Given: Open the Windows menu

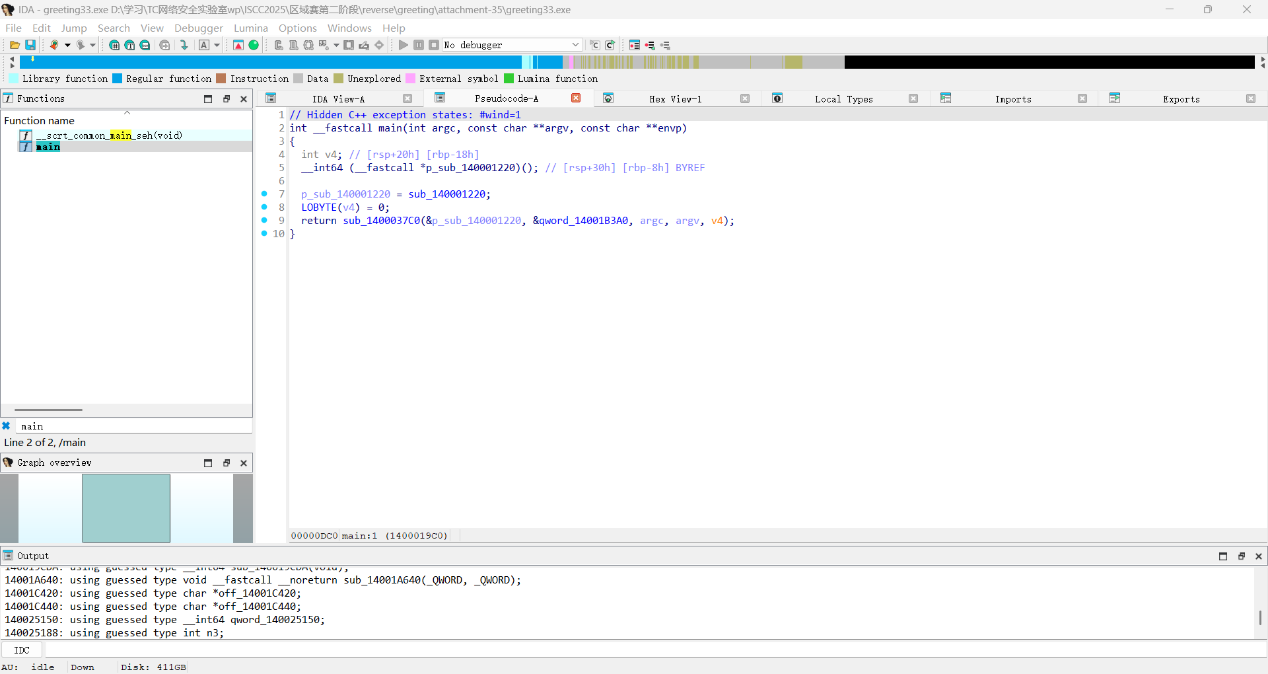Looking at the screenshot, I should 349,28.
